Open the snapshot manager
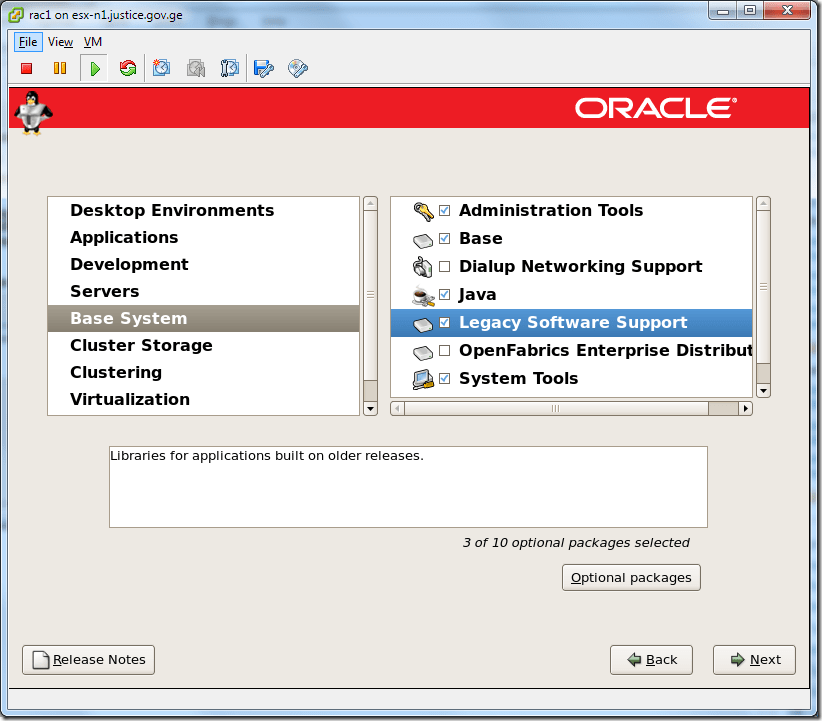Screen dimensions: 822x721 [230, 68]
